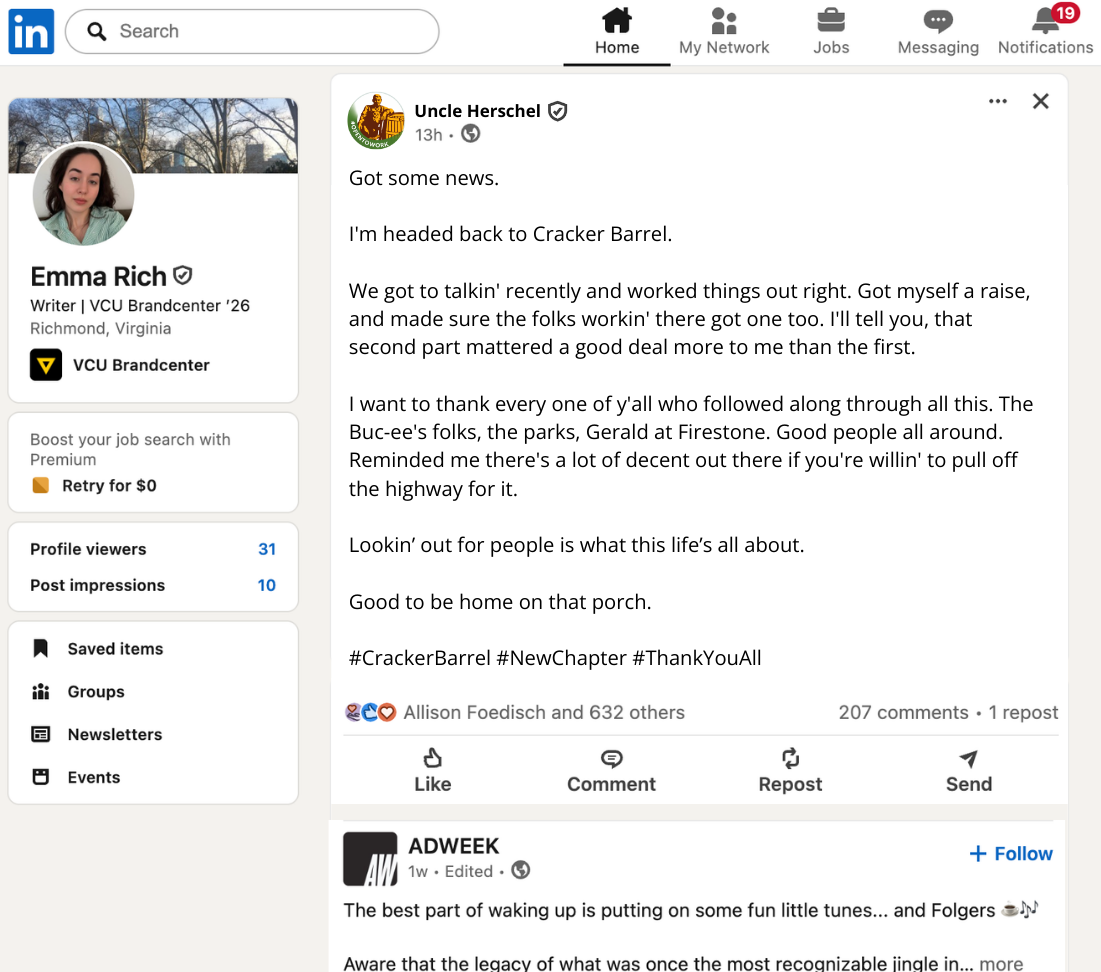The height and width of the screenshot is (972, 1101).
Task: Open Newsletters page
Action: pyautogui.click(x=115, y=735)
